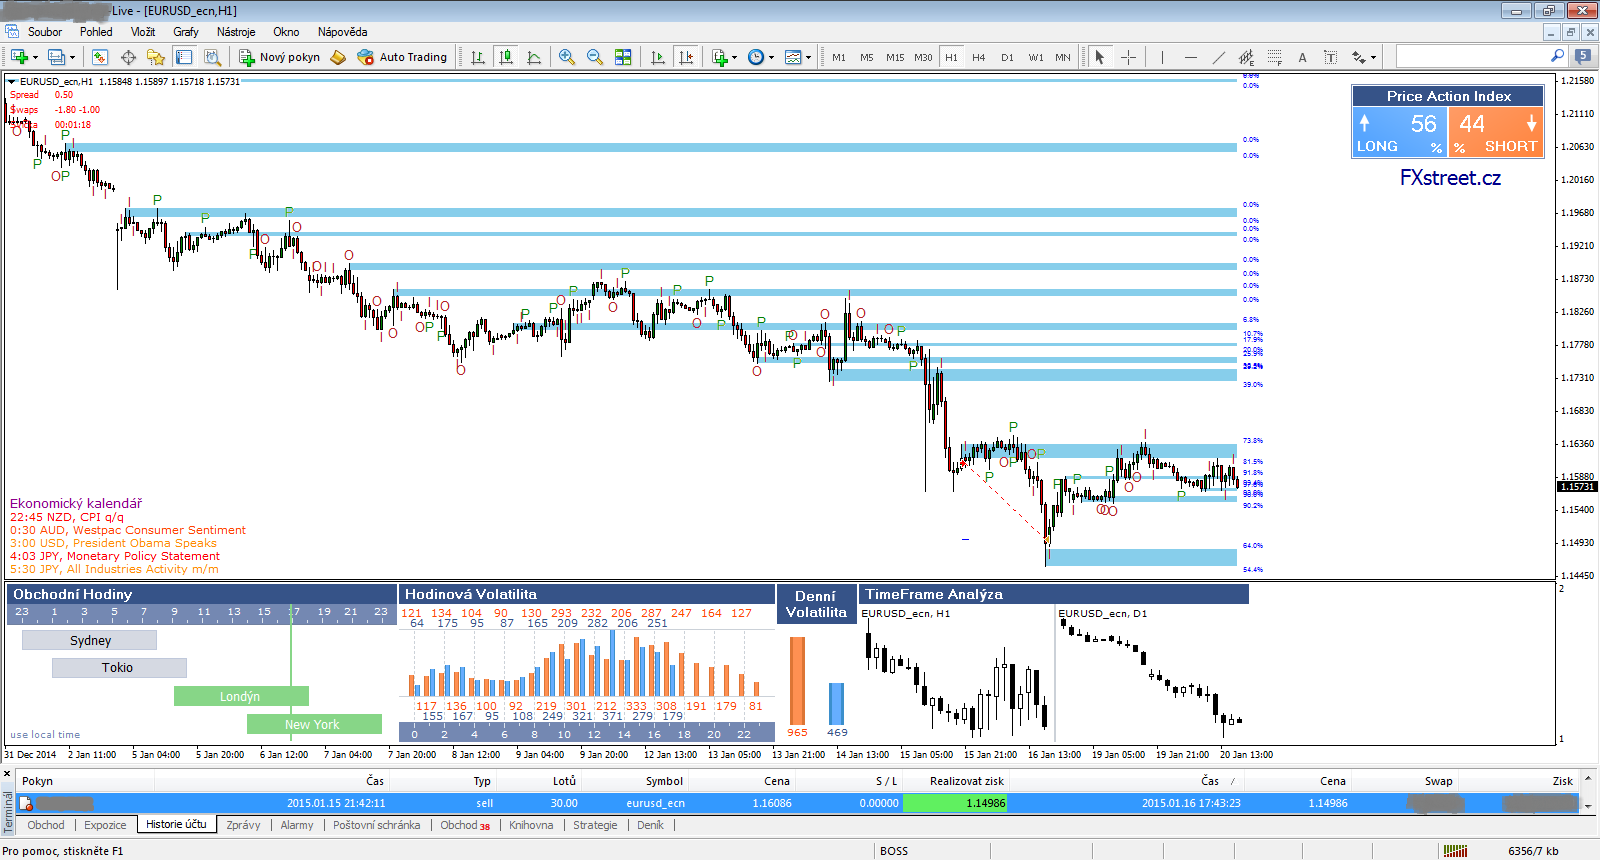1600x860 pixels.
Task: Pick the Fibonacci retracement tool
Action: click(x=1274, y=57)
